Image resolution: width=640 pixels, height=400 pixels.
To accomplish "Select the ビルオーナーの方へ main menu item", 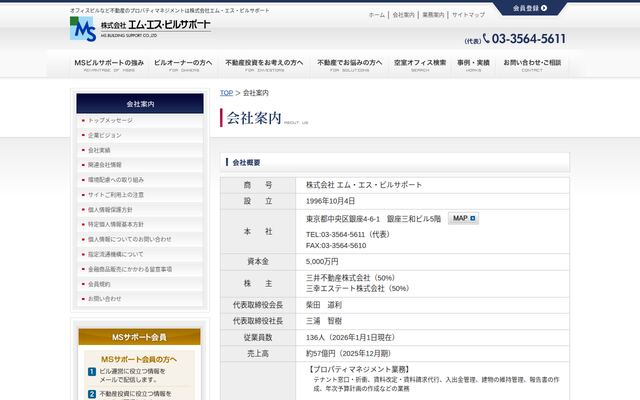I will pyautogui.click(x=183, y=65).
